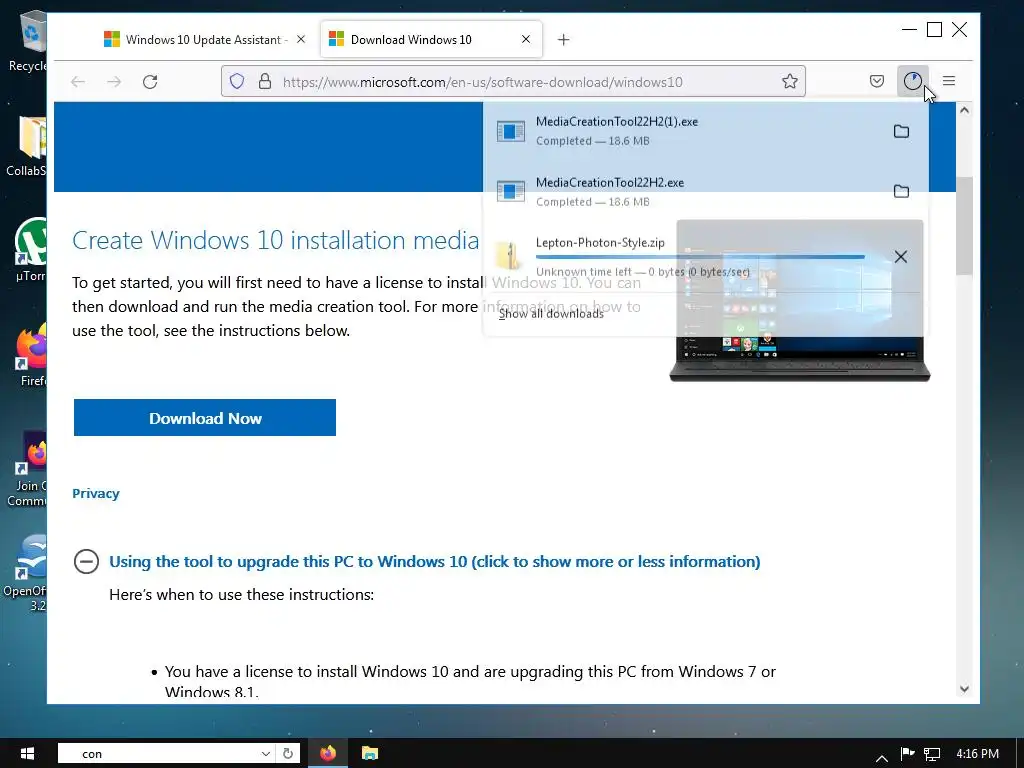Select the CollabS folder desktop icon
Screen dimensions: 1024x768
(27, 146)
